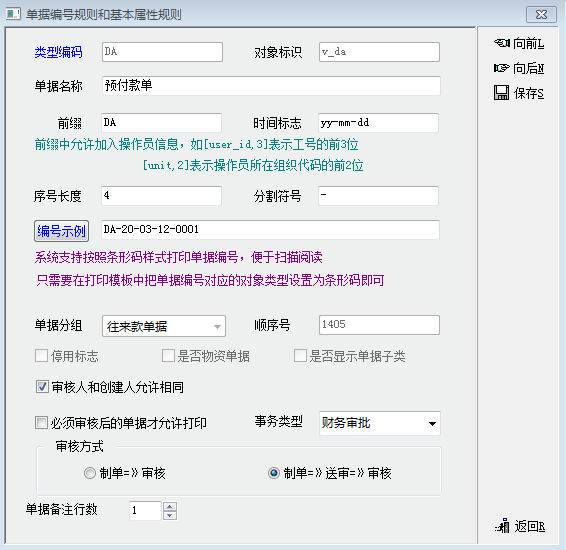Screen dimensions: 566x550
Task: Click the 事务类型 label
Action: pyautogui.click(x=279, y=421)
